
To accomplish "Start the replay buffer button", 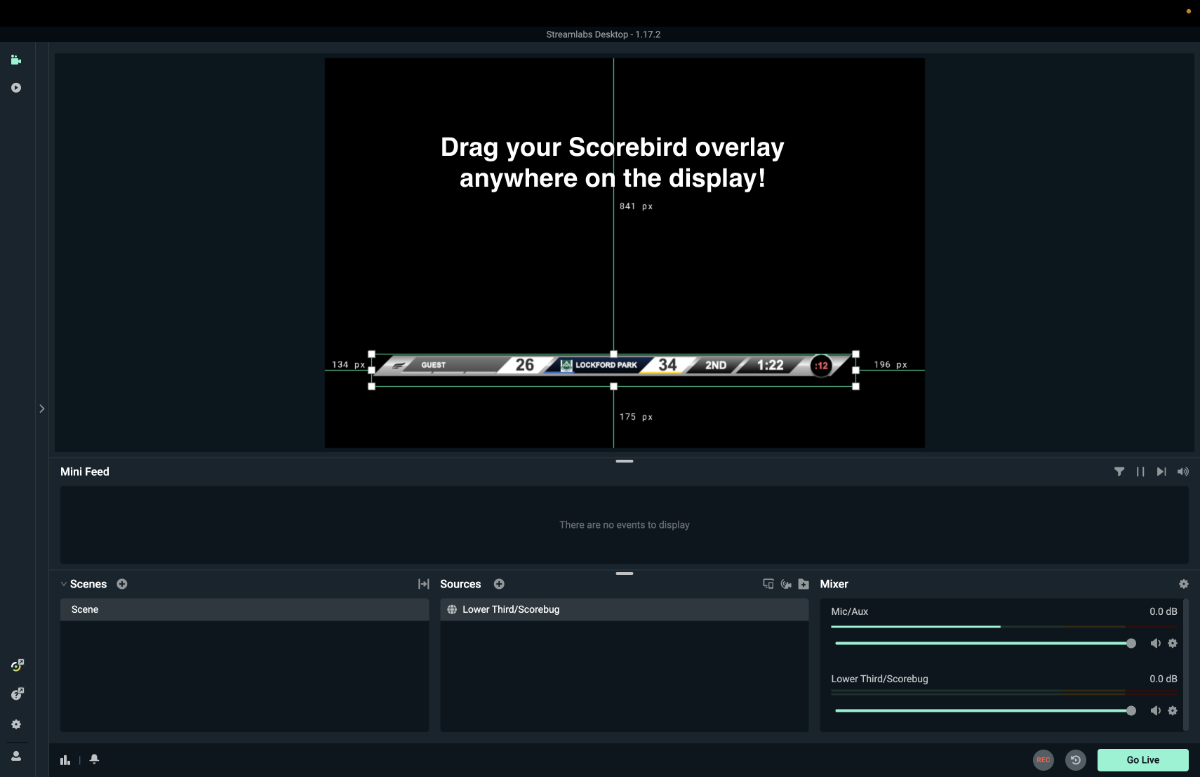I will coord(1076,760).
